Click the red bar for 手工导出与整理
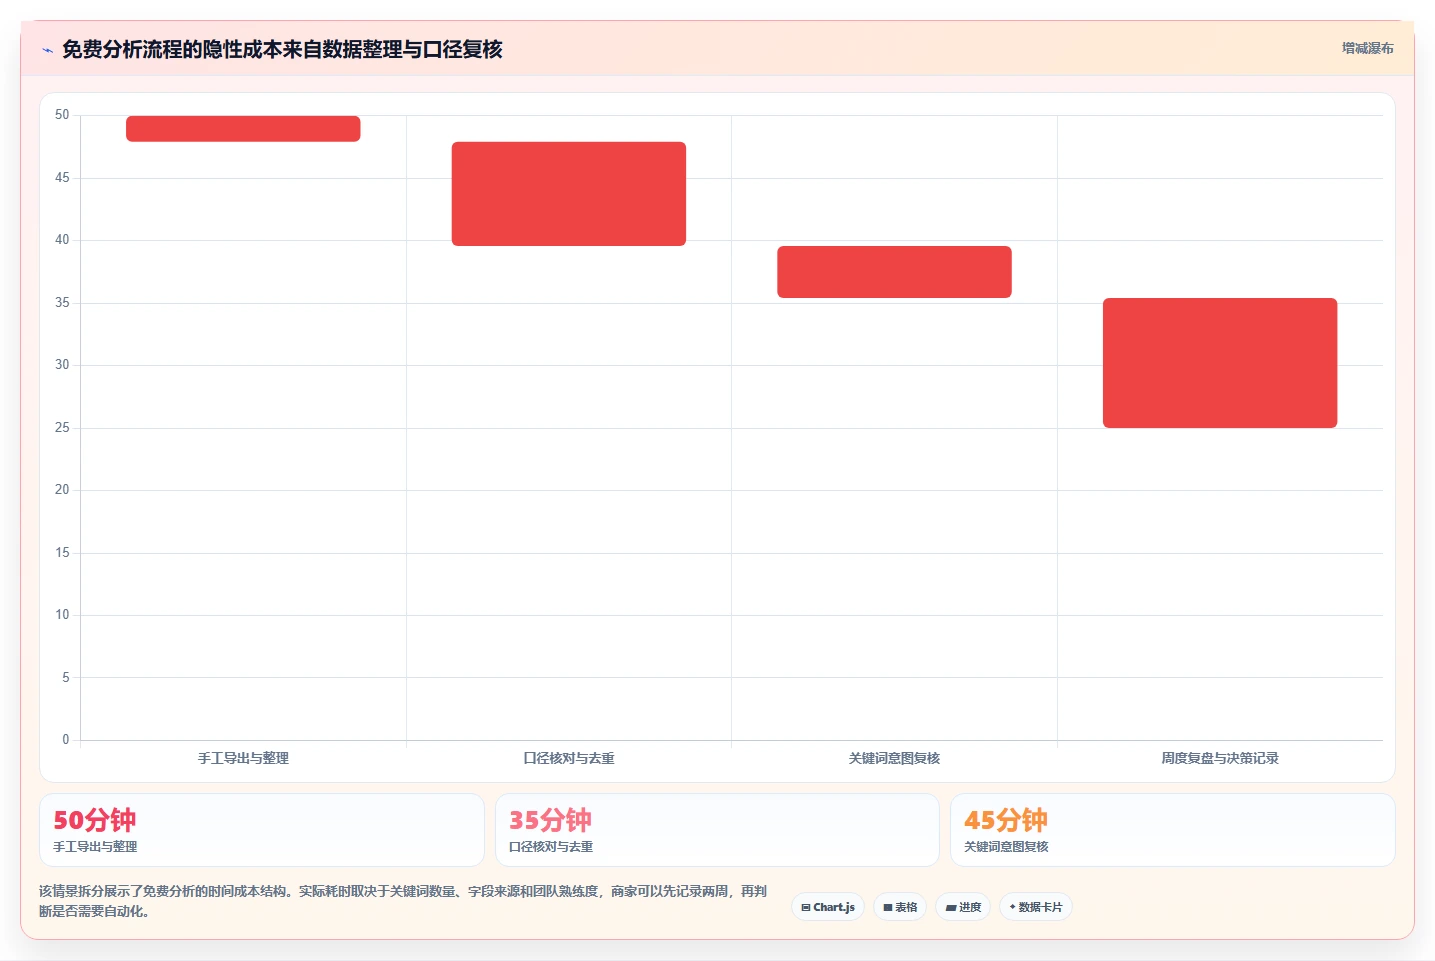This screenshot has width=1435, height=961. click(x=243, y=129)
